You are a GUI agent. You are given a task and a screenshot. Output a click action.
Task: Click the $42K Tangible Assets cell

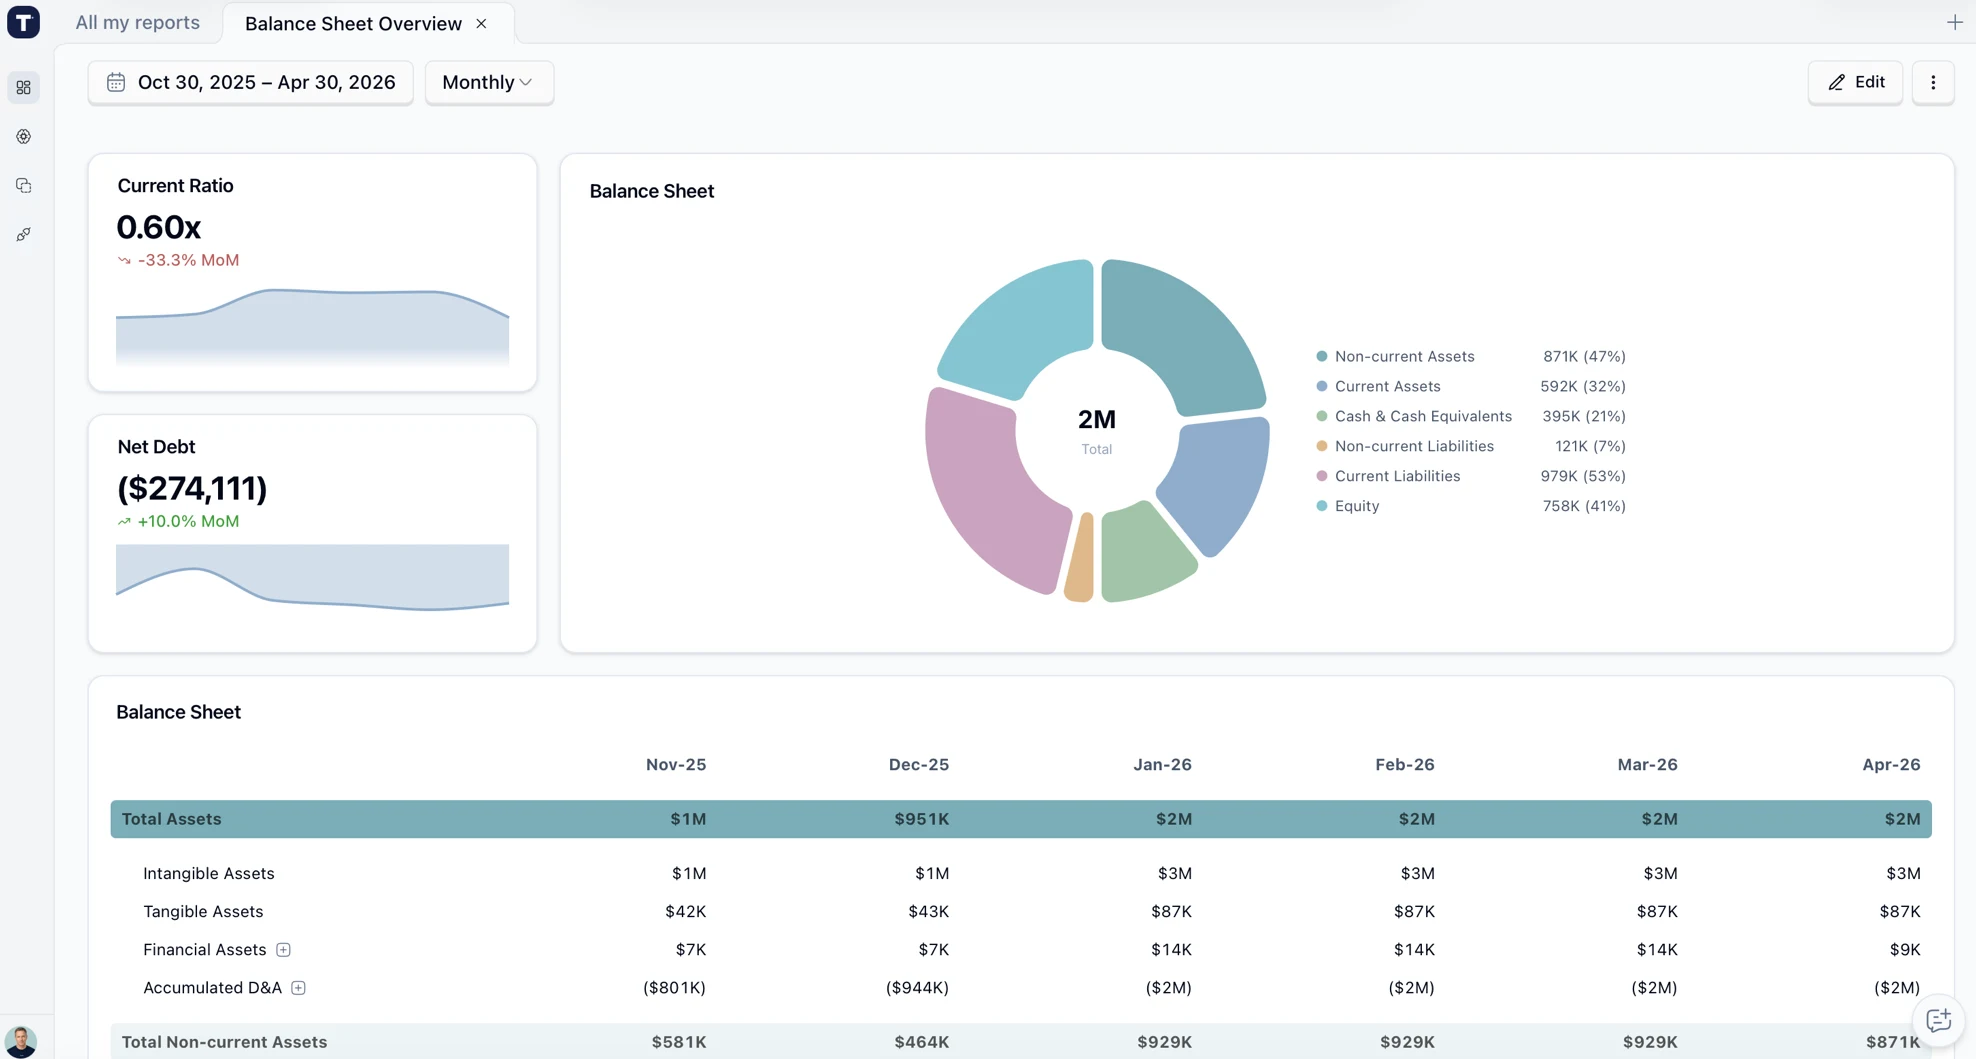[686, 912]
